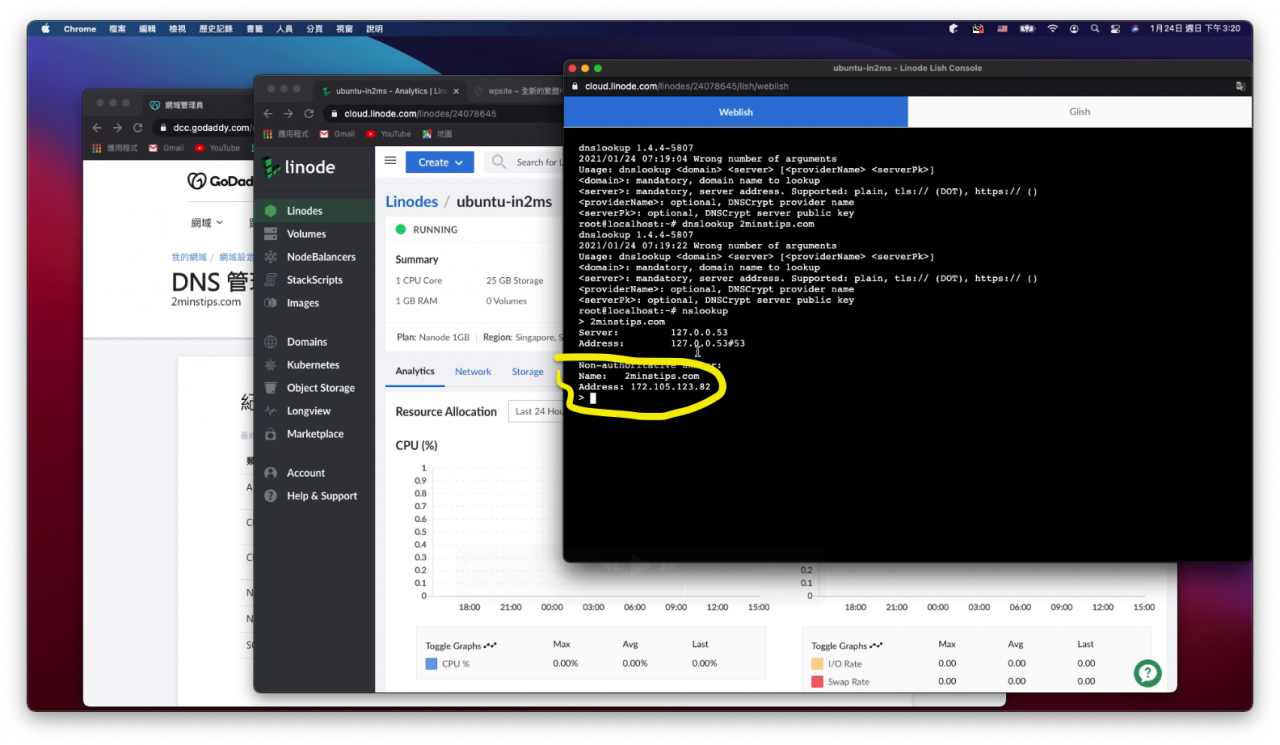The width and height of the screenshot is (1280, 745).
Task: Switch to the Weblish tab
Action: pos(736,112)
